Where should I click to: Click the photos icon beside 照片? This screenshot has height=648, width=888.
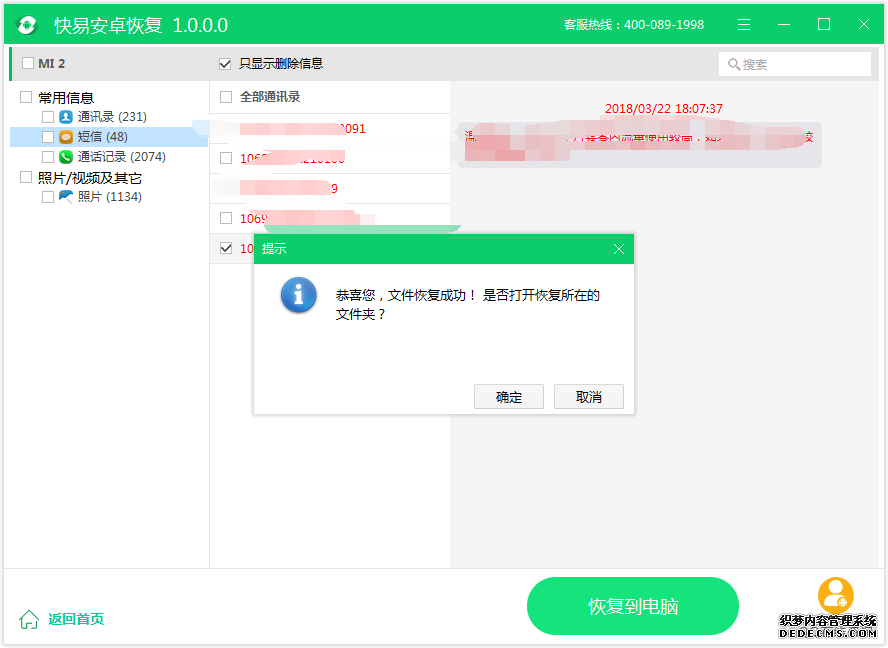[x=66, y=197]
